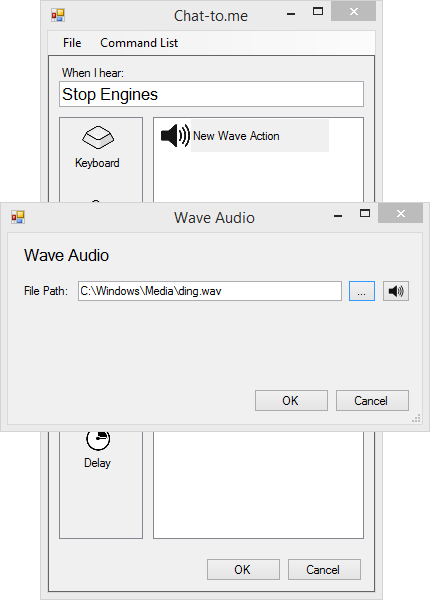Play the wave file with speaker button
Image resolution: width=430 pixels, height=600 pixels.
(x=396, y=291)
